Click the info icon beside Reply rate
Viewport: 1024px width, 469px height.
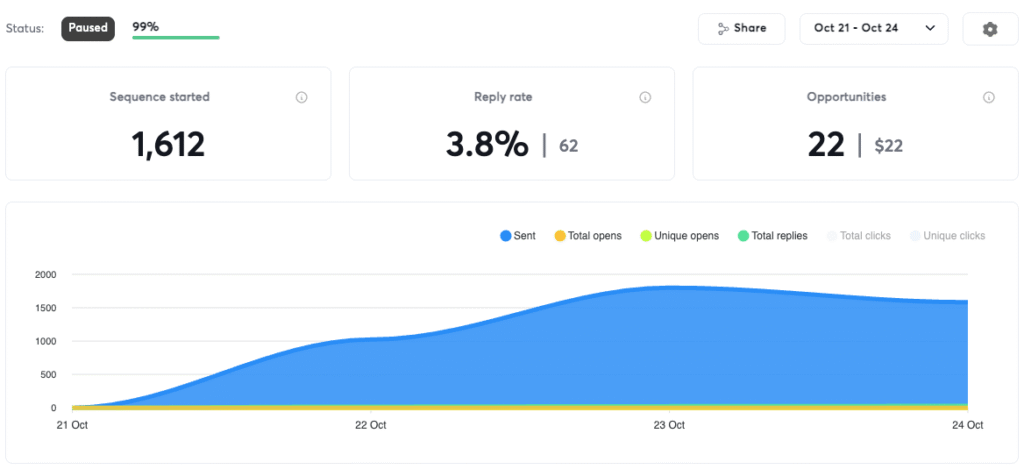point(645,97)
